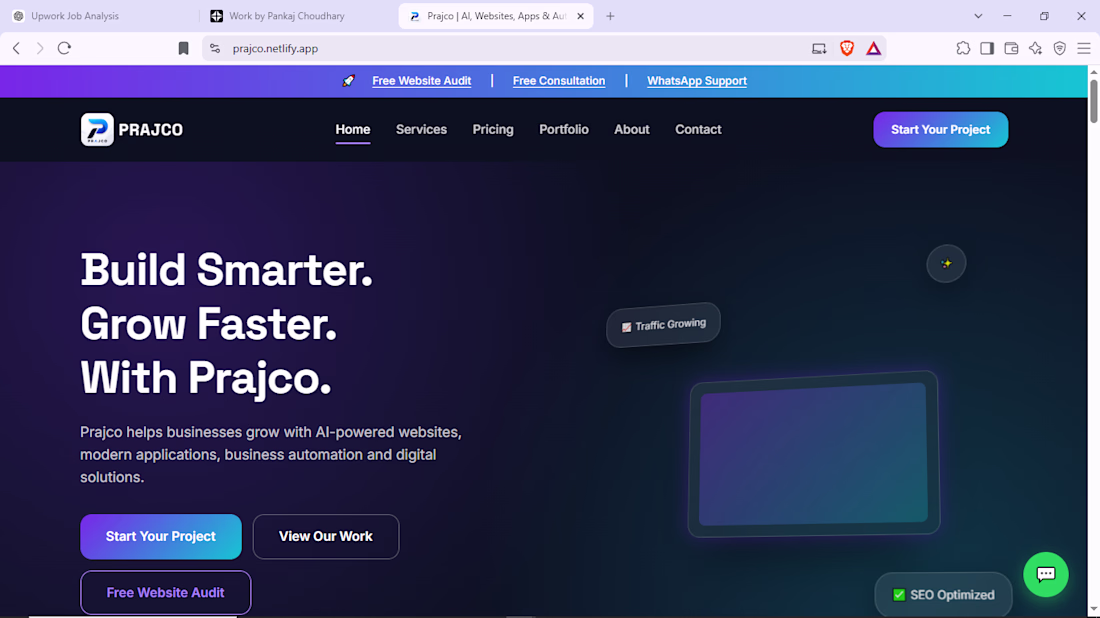Open Pricing in site navigation
The width and height of the screenshot is (1100, 618).
click(493, 130)
